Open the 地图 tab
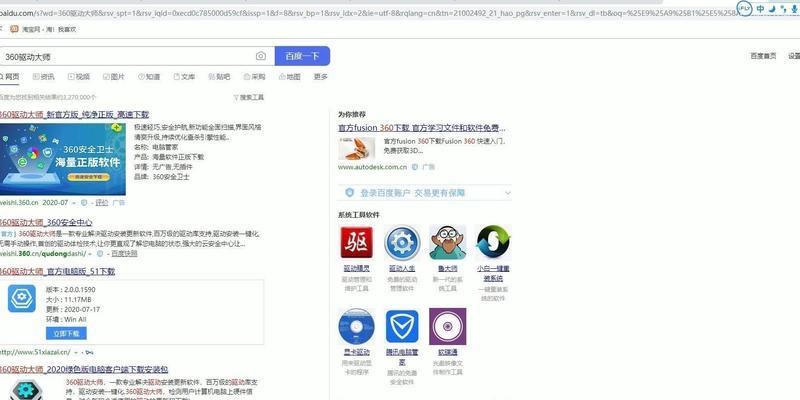Image resolution: width=800 pixels, height=400 pixels. pos(290,77)
